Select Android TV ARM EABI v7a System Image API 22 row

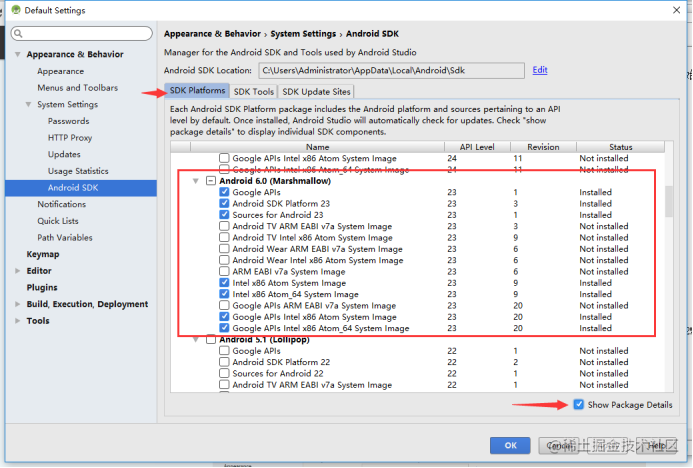click(x=418, y=385)
